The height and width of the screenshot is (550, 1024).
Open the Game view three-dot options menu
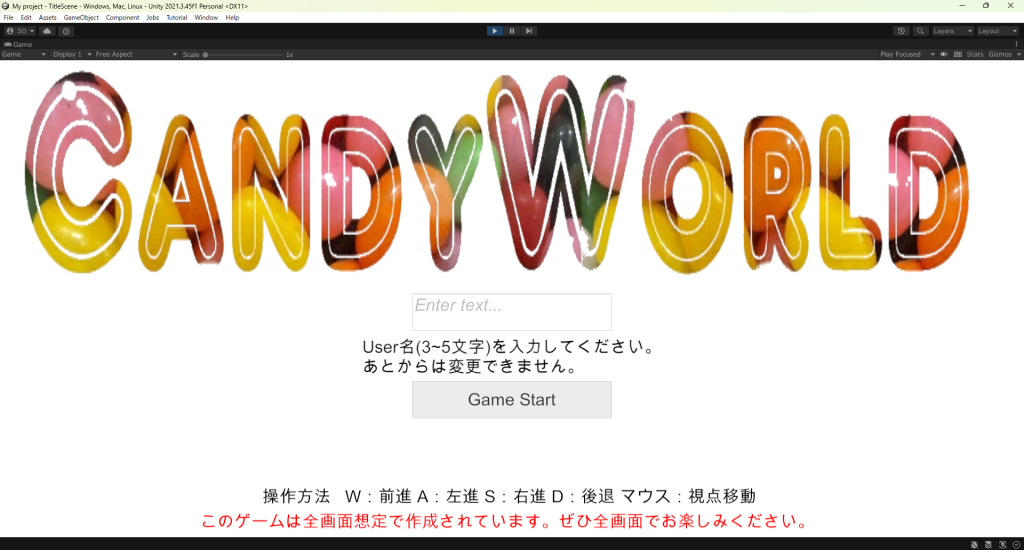coord(1016,44)
